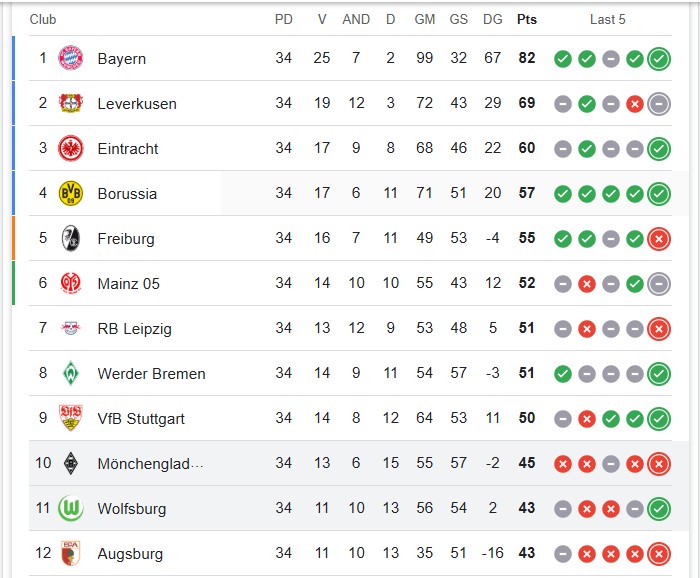Click the Bayern Munich club crest

pos(71,58)
